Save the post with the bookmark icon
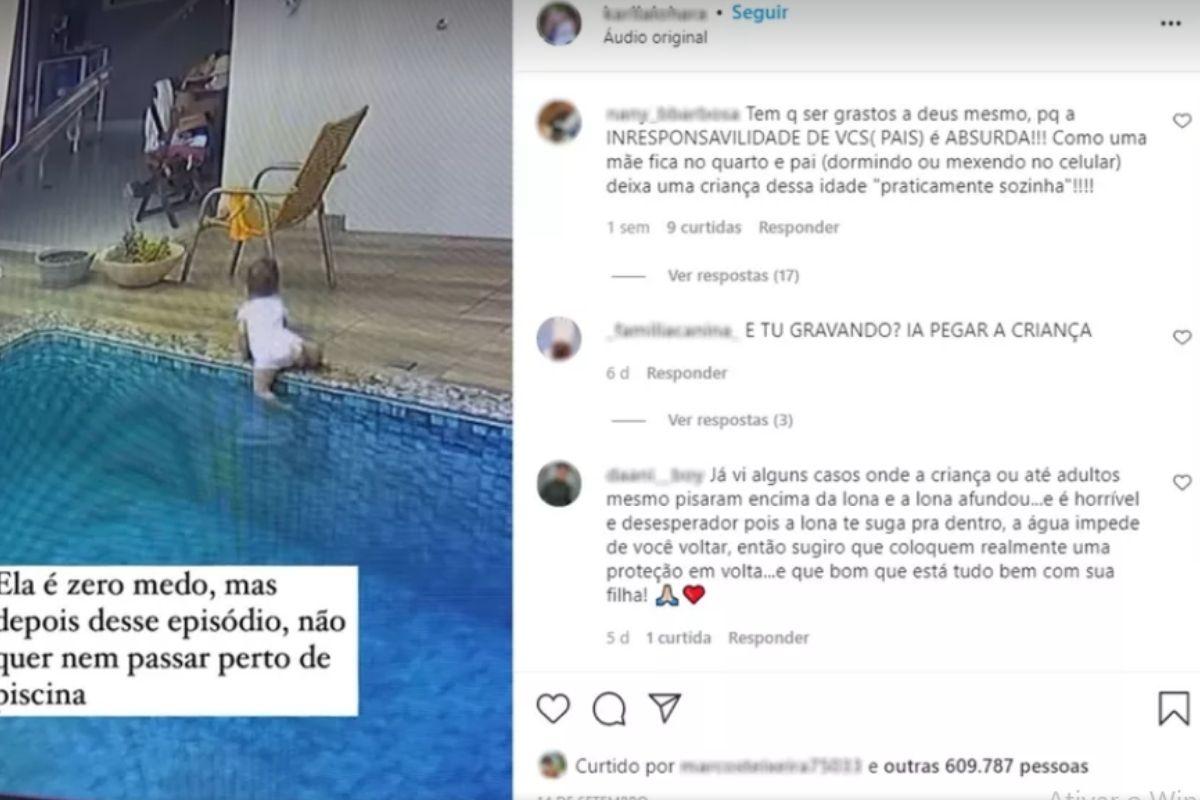Viewport: 1200px width, 800px height. (x=1174, y=708)
